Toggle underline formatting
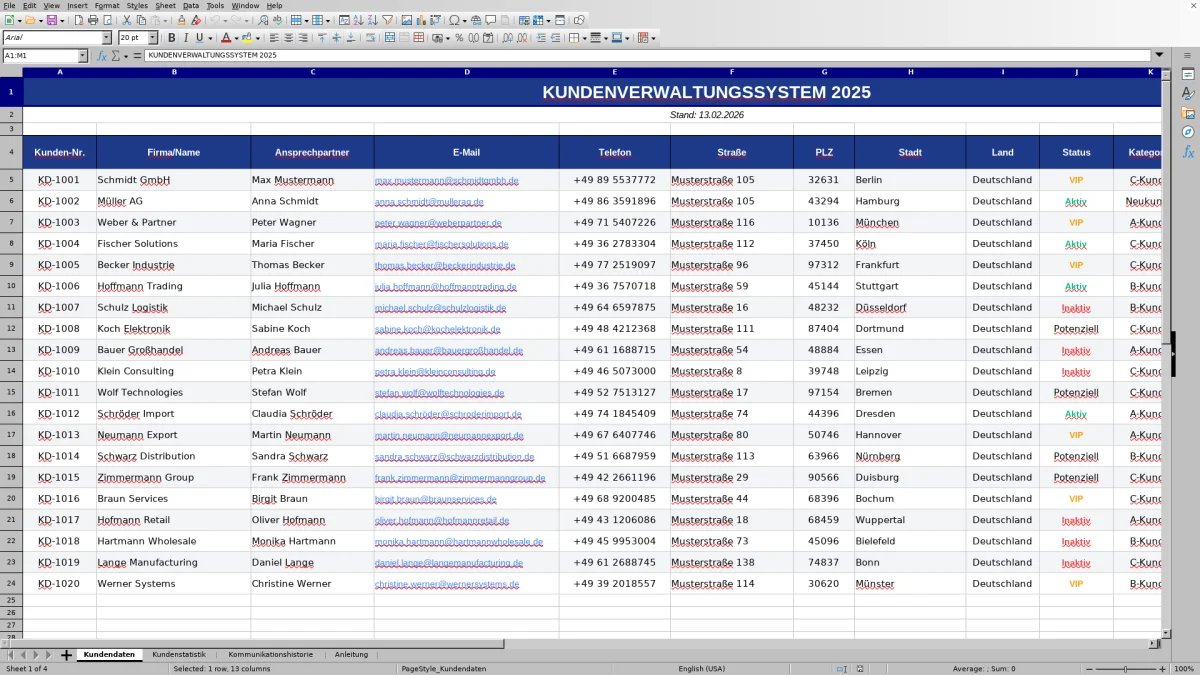This screenshot has width=1200, height=675. 199,37
